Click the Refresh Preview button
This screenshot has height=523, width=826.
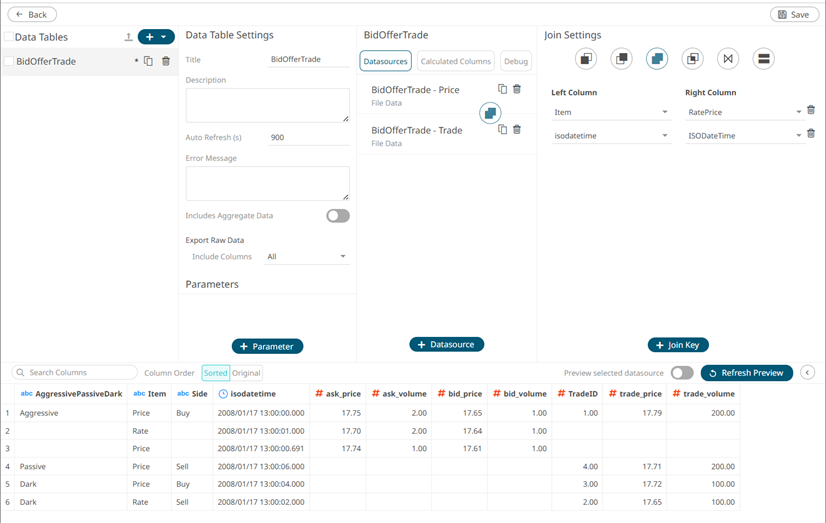[746, 373]
